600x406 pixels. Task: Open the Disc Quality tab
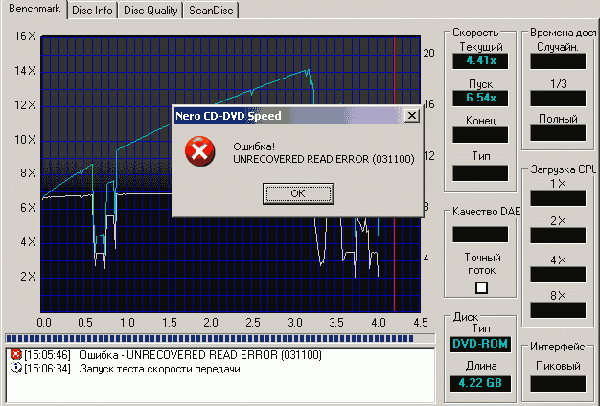tap(150, 10)
